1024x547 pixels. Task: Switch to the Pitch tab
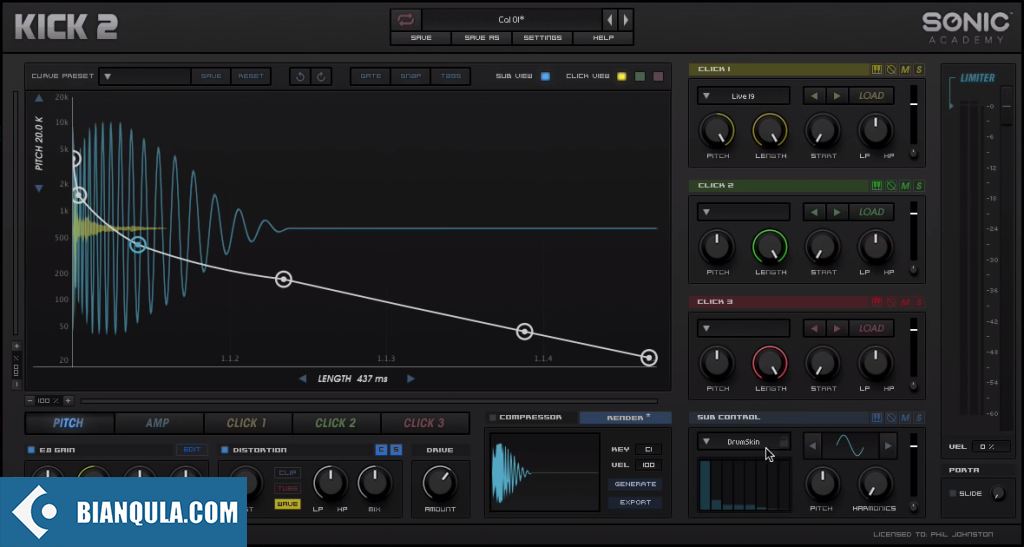pos(69,423)
